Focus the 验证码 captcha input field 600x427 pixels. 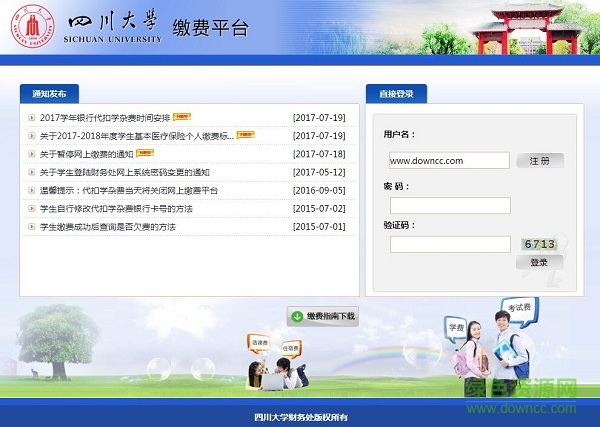450,244
